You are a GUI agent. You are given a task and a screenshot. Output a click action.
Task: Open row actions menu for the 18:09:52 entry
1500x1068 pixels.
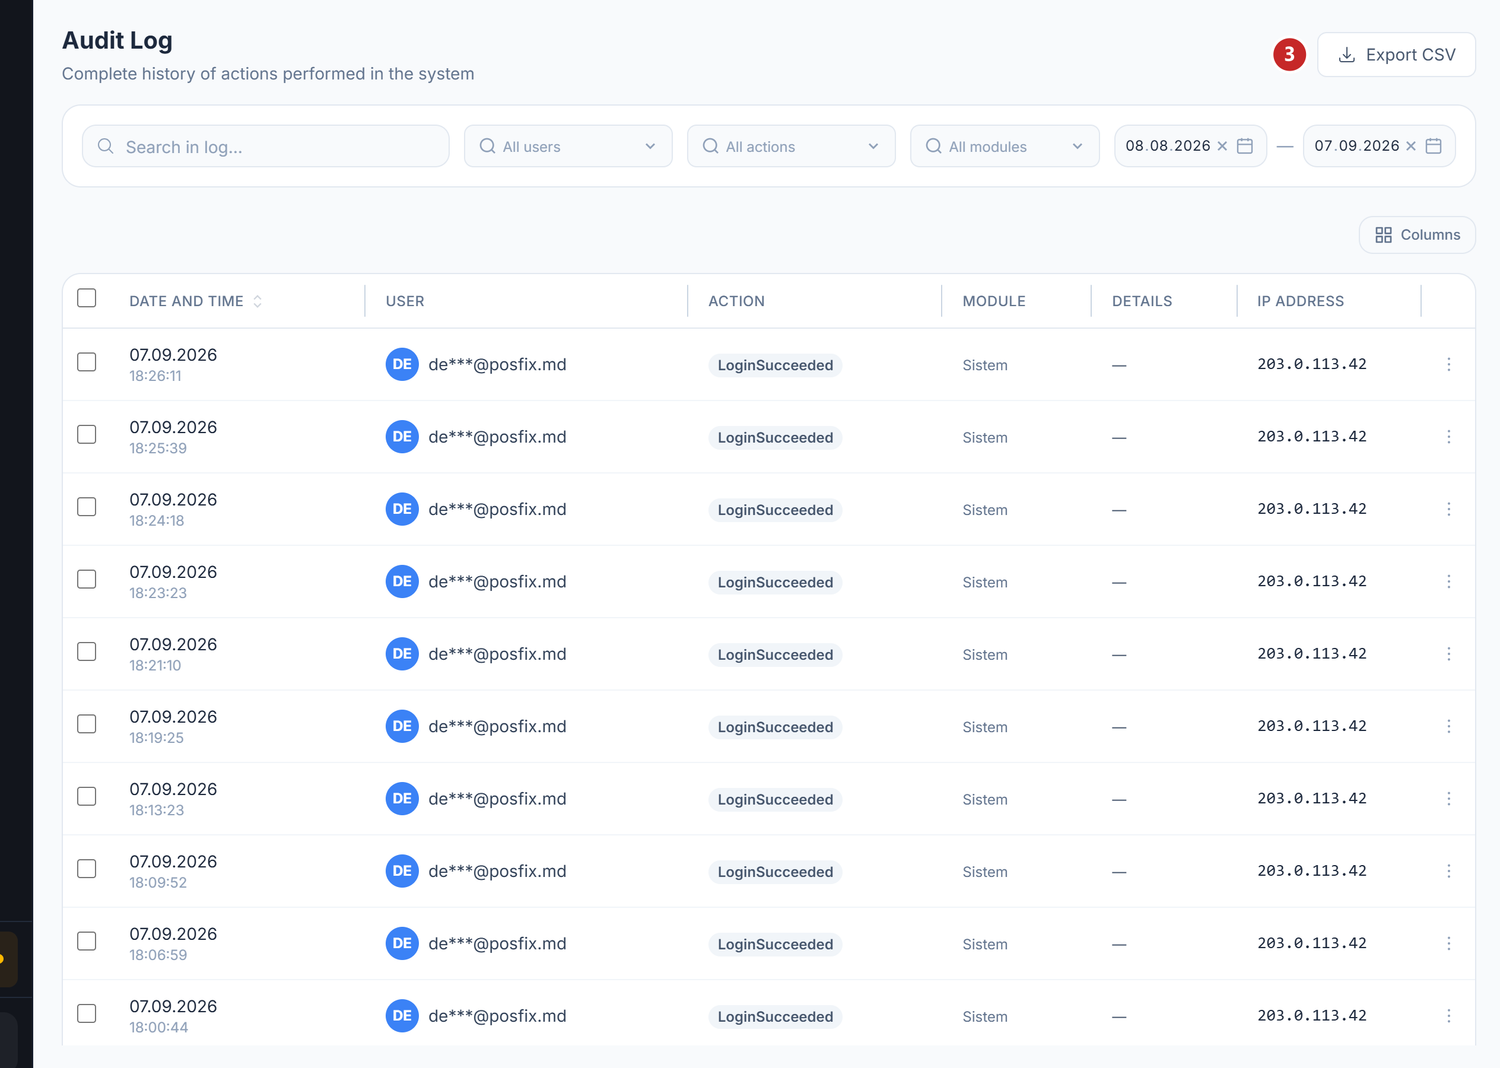pyautogui.click(x=1449, y=871)
